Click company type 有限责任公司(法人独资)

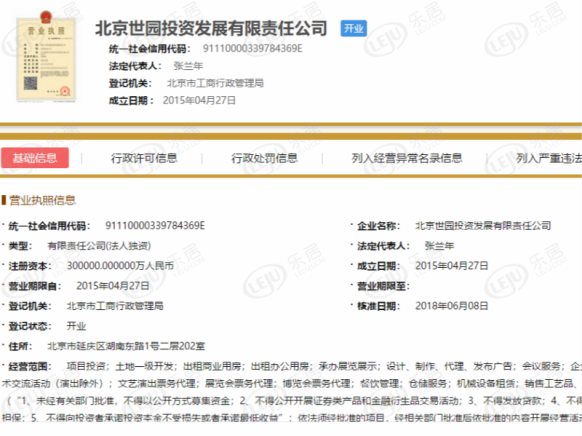click(x=99, y=246)
